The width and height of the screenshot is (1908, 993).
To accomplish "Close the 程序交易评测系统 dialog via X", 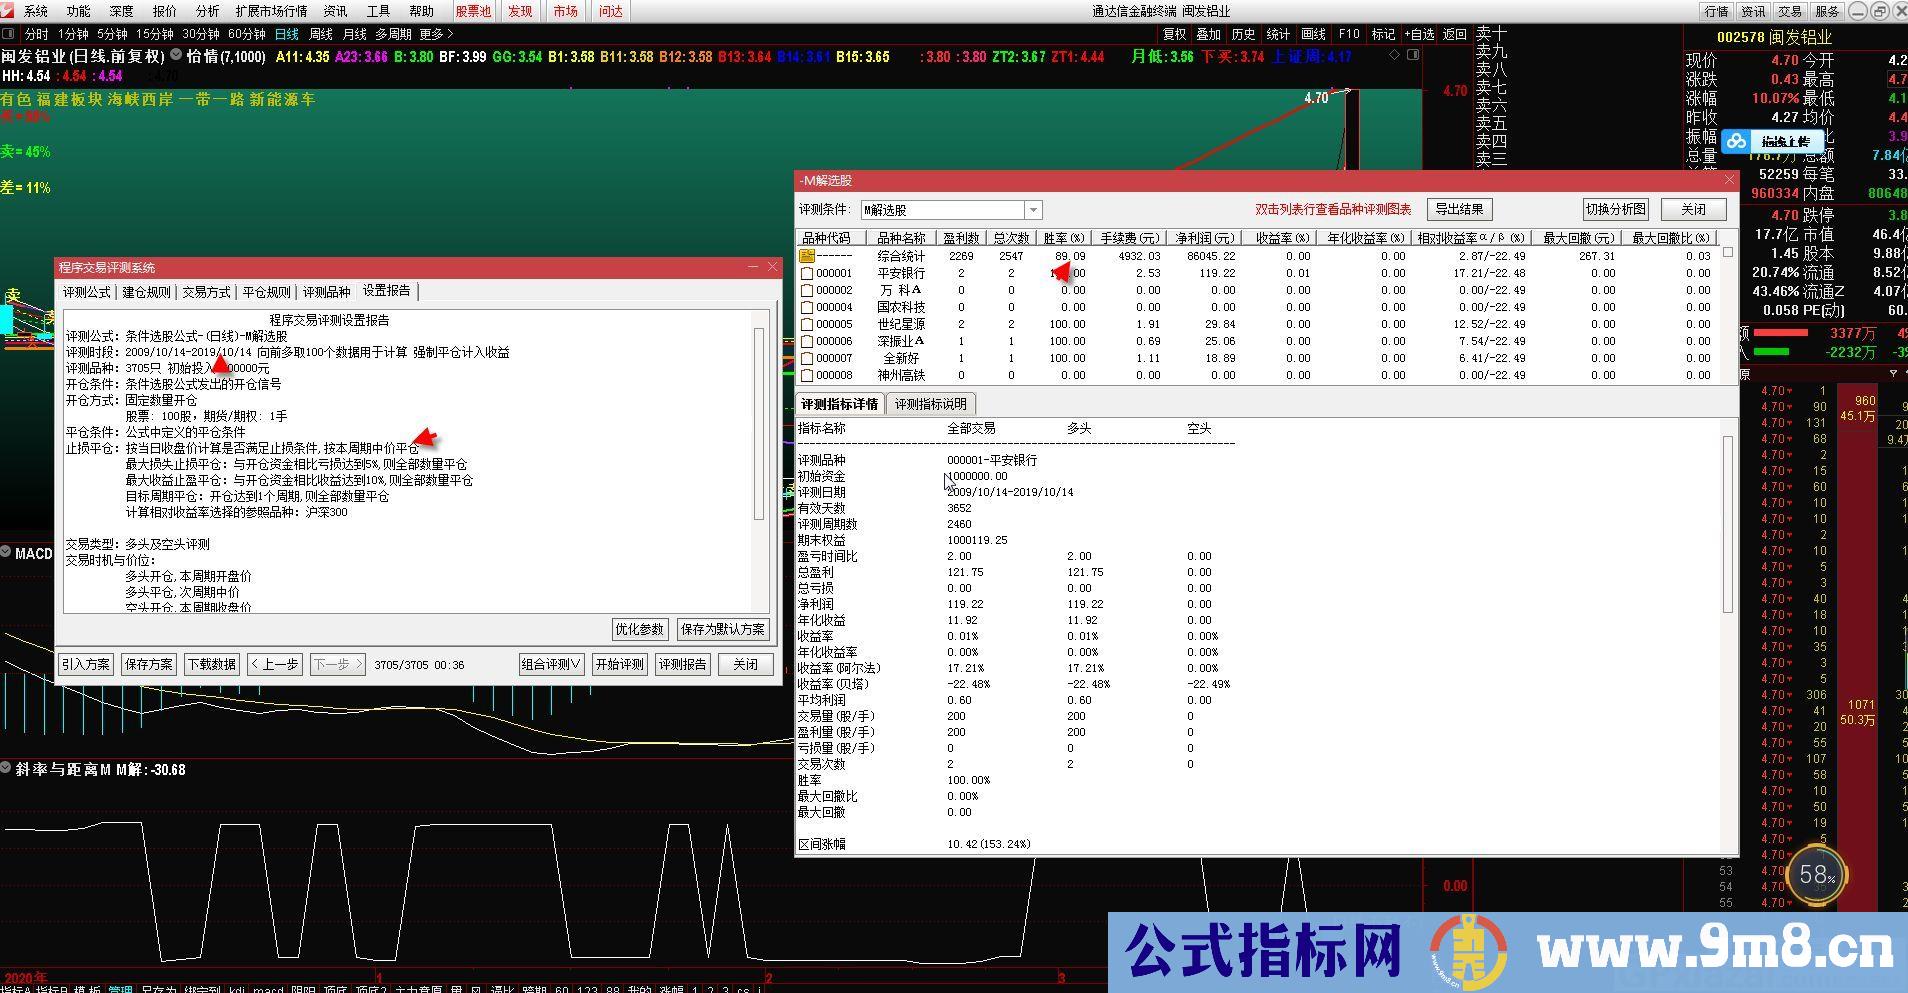I will click(x=772, y=267).
